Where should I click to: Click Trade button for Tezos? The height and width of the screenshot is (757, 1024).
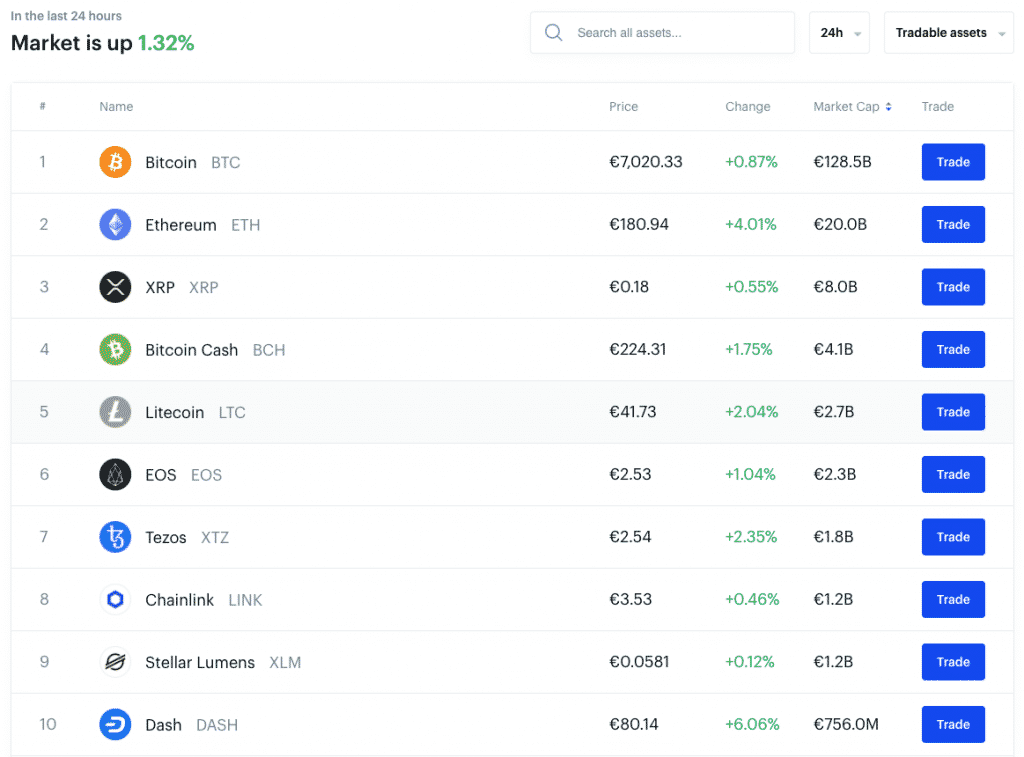click(953, 537)
